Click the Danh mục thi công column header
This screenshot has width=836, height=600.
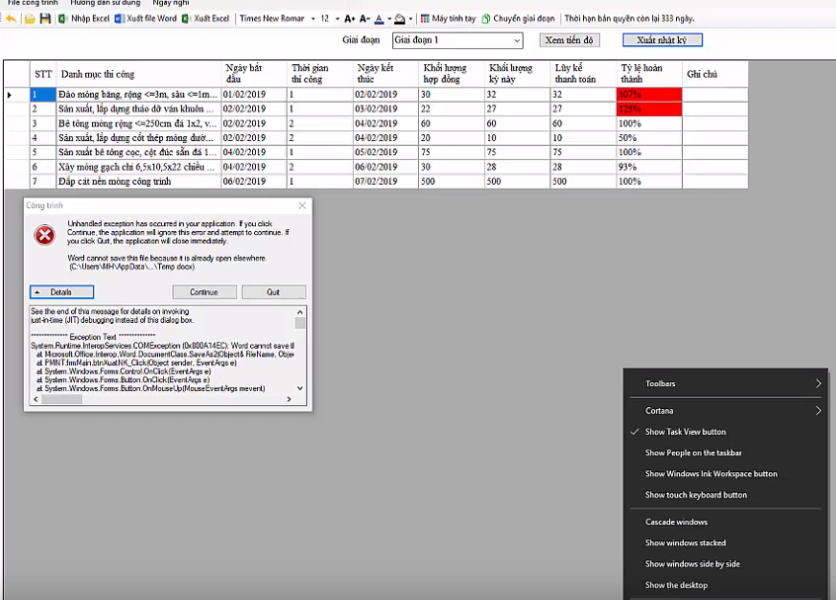(x=139, y=74)
